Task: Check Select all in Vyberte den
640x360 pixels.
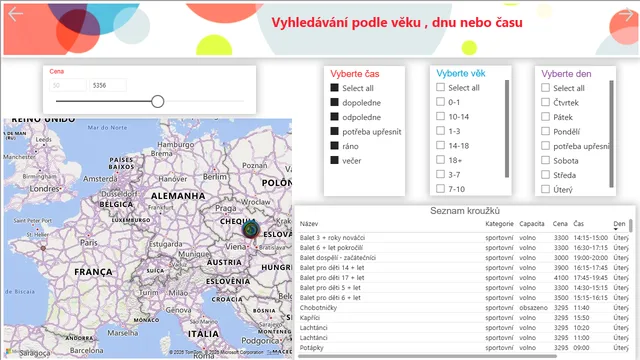Action: [545, 87]
